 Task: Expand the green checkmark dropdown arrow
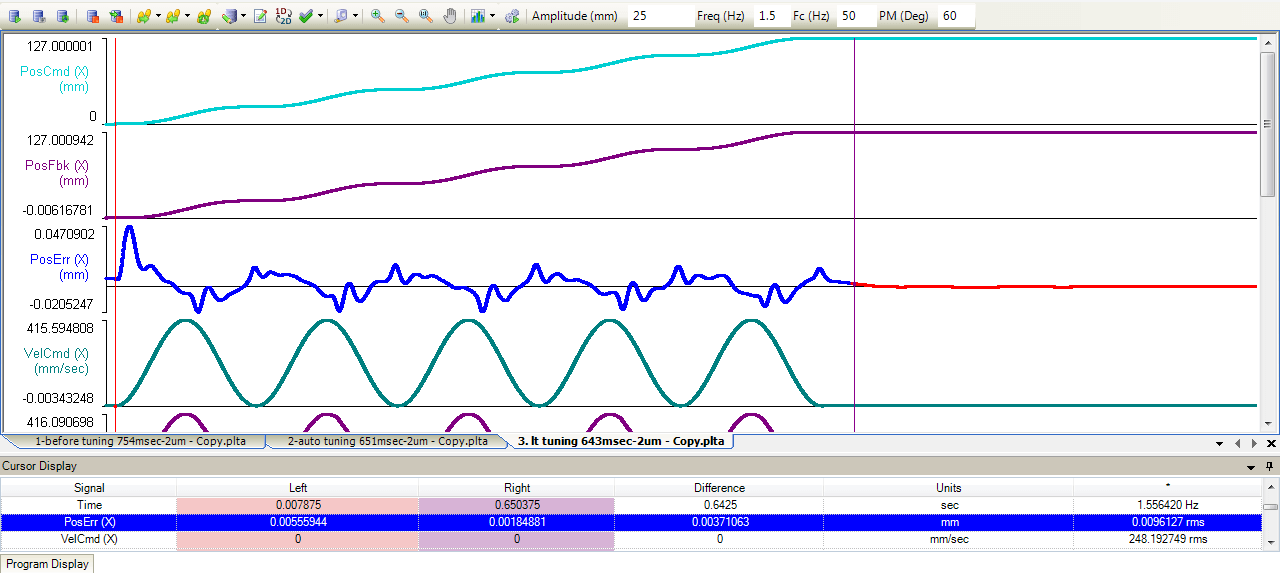pos(320,16)
